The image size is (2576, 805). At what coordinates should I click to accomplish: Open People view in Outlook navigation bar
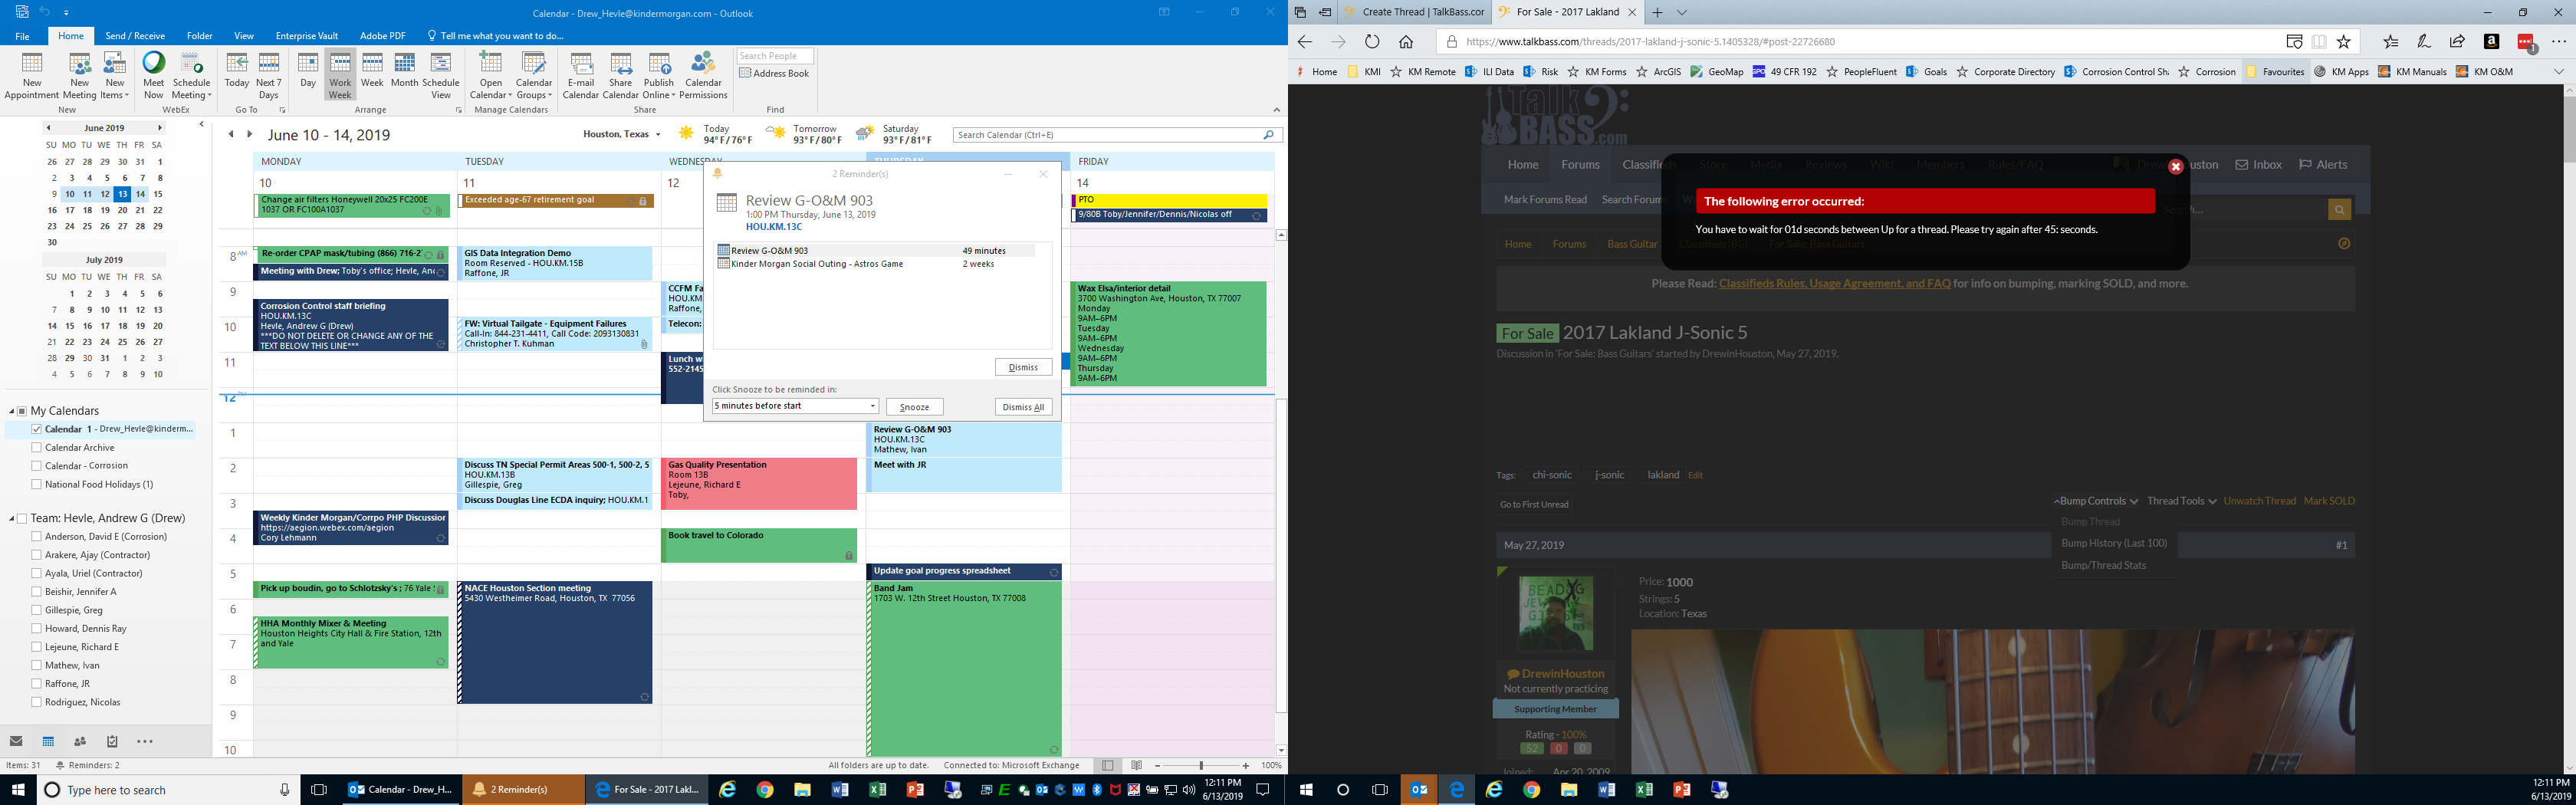pyautogui.click(x=80, y=741)
